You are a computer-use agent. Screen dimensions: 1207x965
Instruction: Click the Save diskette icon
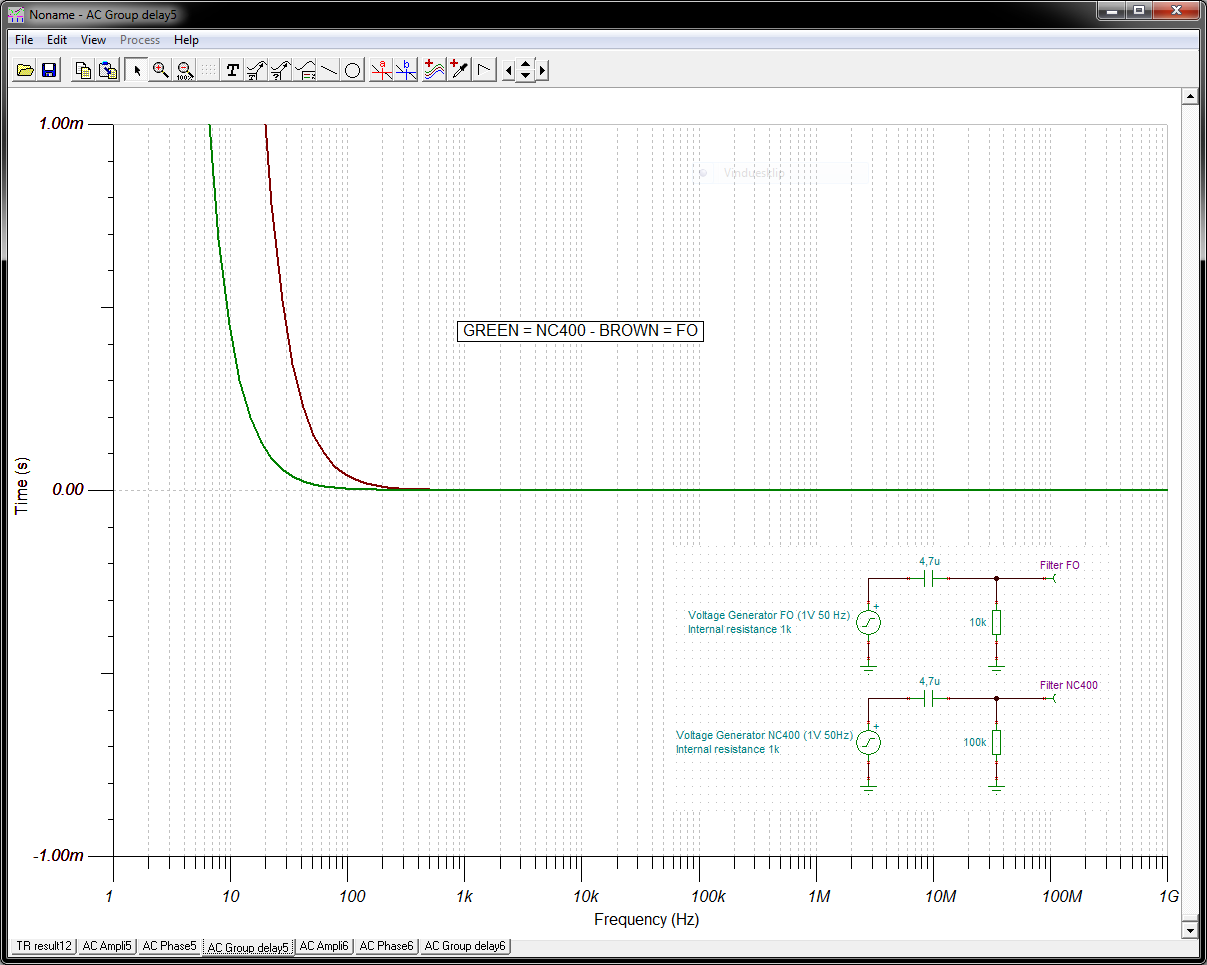pyautogui.click(x=48, y=70)
